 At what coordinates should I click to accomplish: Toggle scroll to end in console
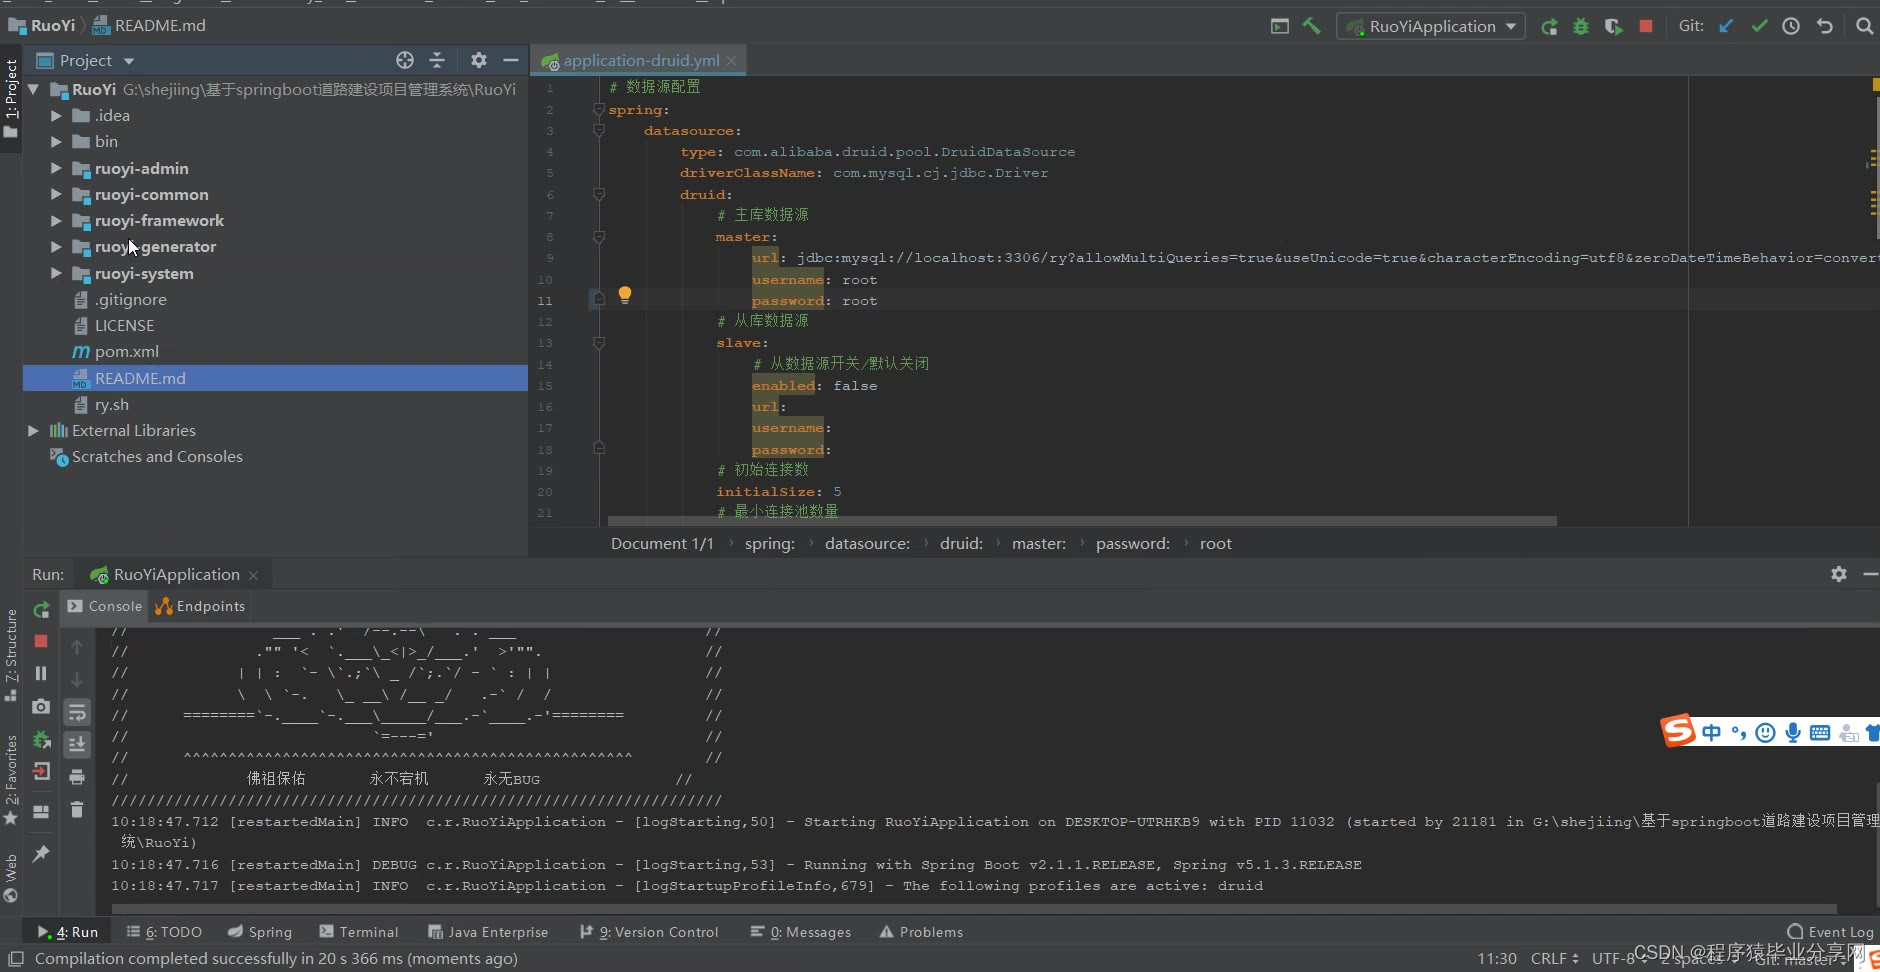[77, 744]
